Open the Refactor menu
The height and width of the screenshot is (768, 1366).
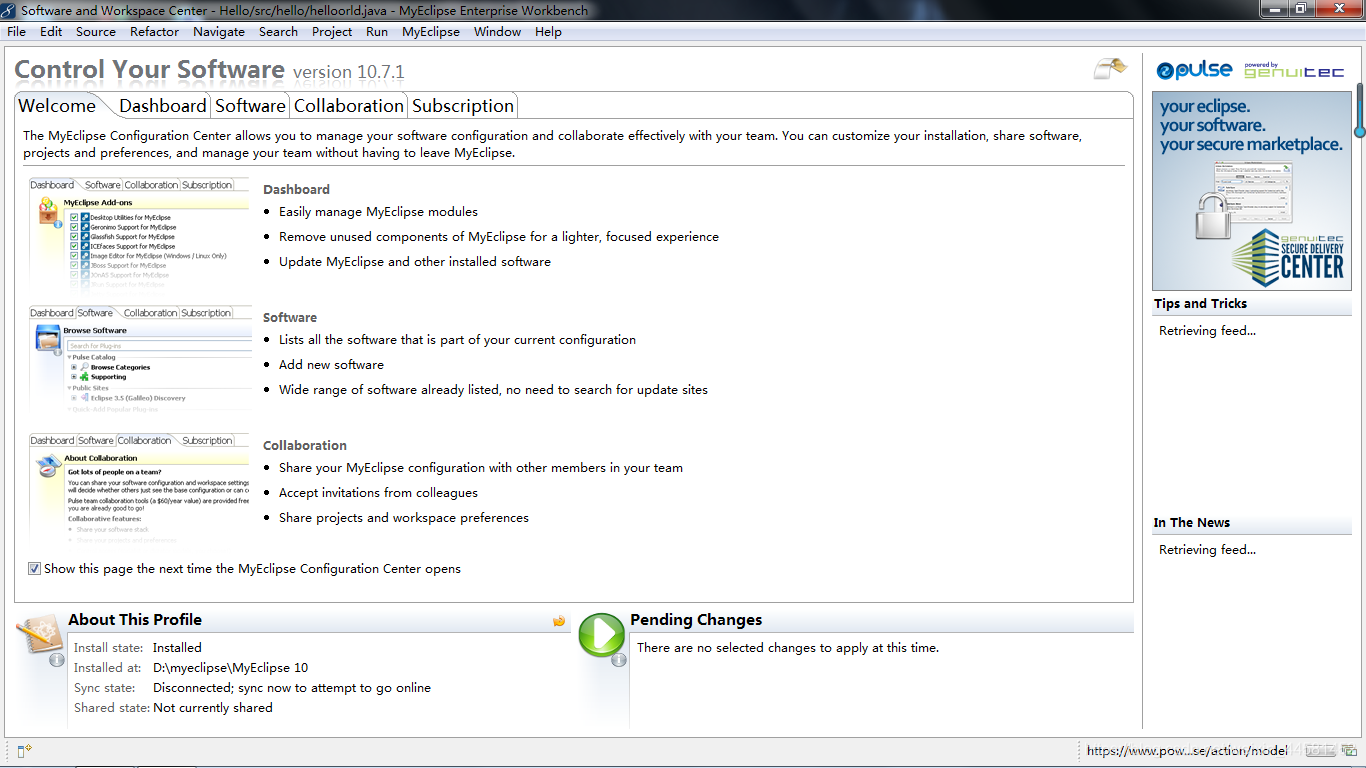click(x=154, y=31)
